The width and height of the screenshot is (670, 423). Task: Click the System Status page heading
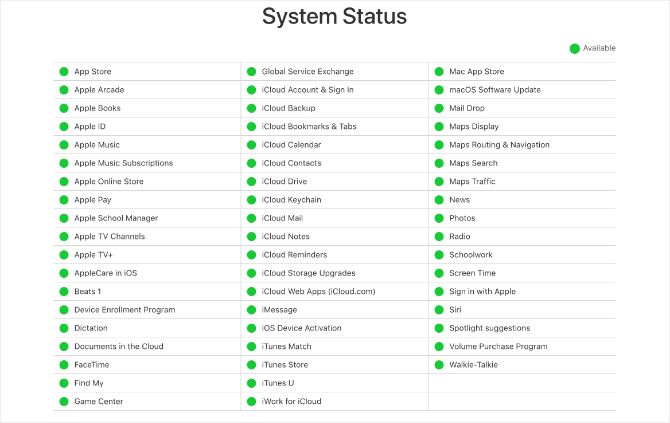[334, 17]
